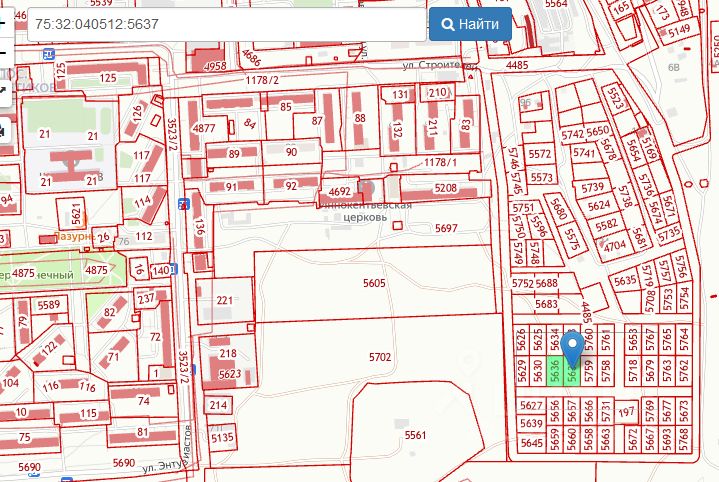Click the blue location pin marker
The height and width of the screenshot is (482, 719).
click(572, 351)
